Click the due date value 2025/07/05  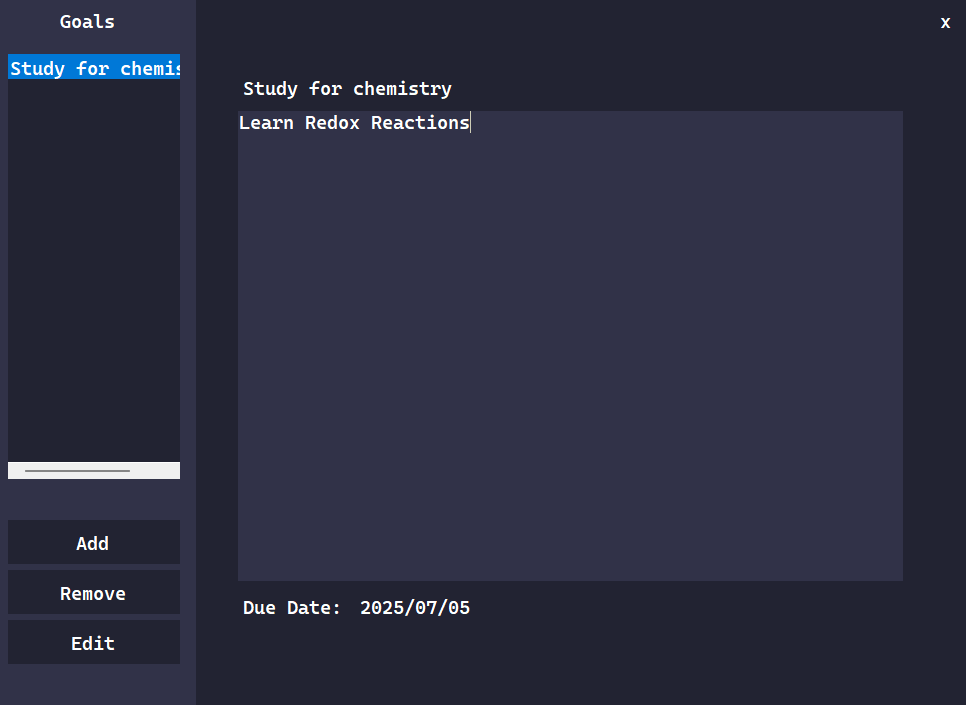coord(415,608)
